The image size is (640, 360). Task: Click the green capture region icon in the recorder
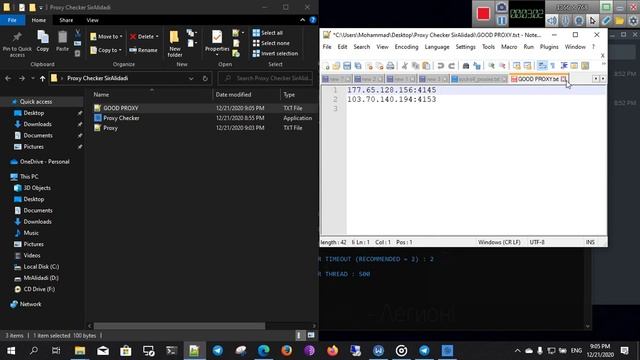point(606,7)
